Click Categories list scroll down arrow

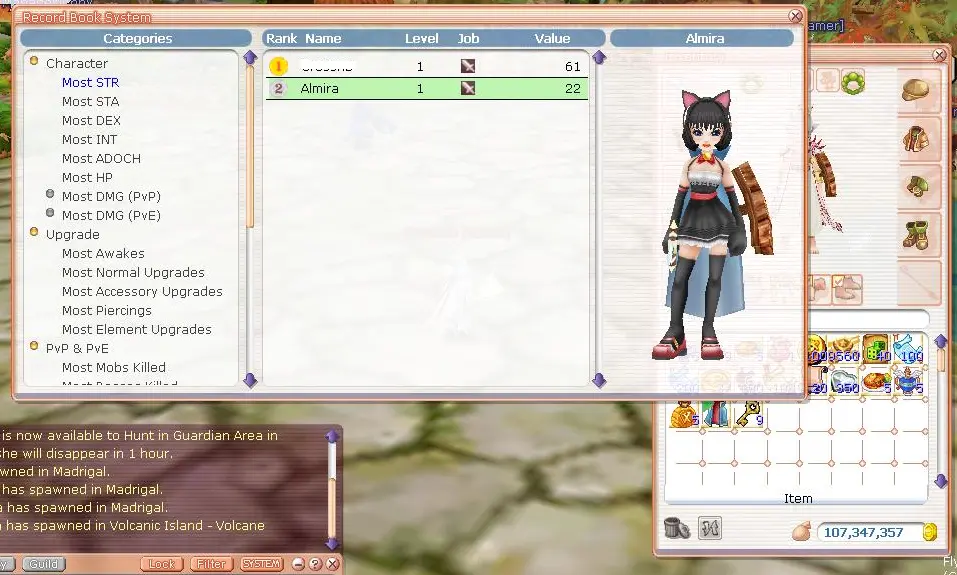(x=250, y=380)
